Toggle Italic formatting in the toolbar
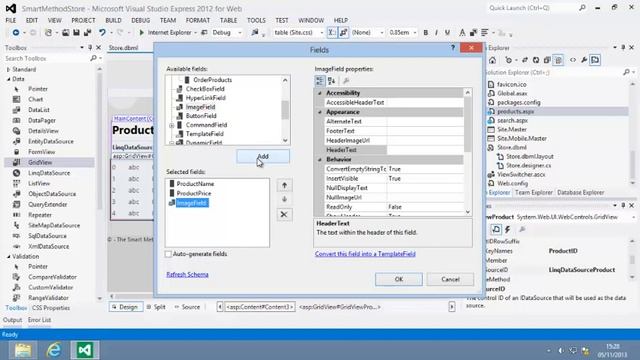 click(x=436, y=33)
